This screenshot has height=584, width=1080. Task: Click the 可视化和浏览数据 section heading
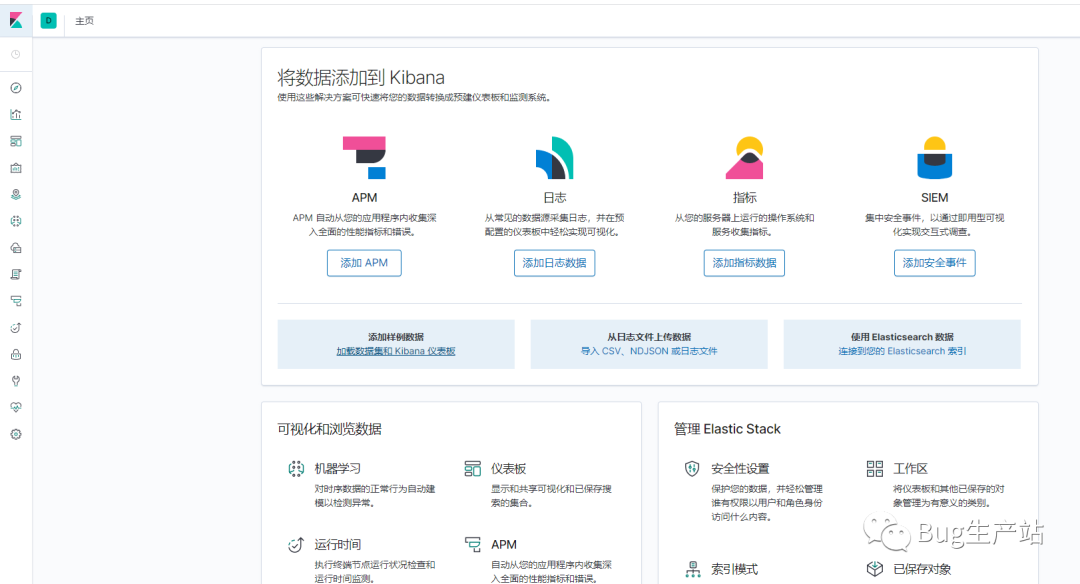pyautogui.click(x=329, y=429)
